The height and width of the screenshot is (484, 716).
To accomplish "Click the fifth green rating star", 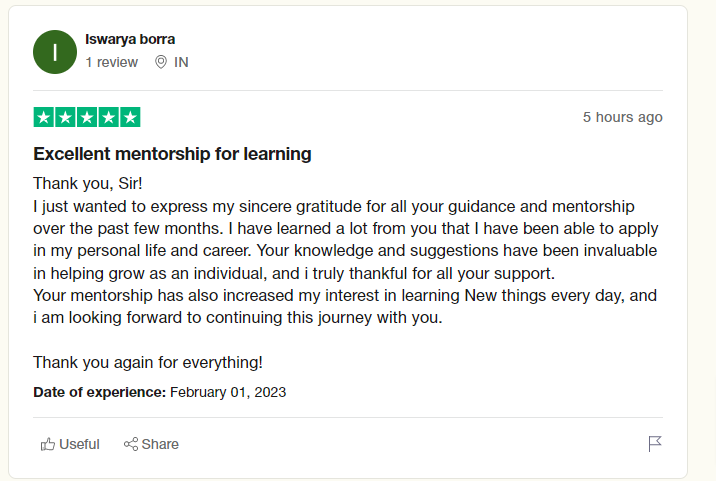I will coord(130,117).
